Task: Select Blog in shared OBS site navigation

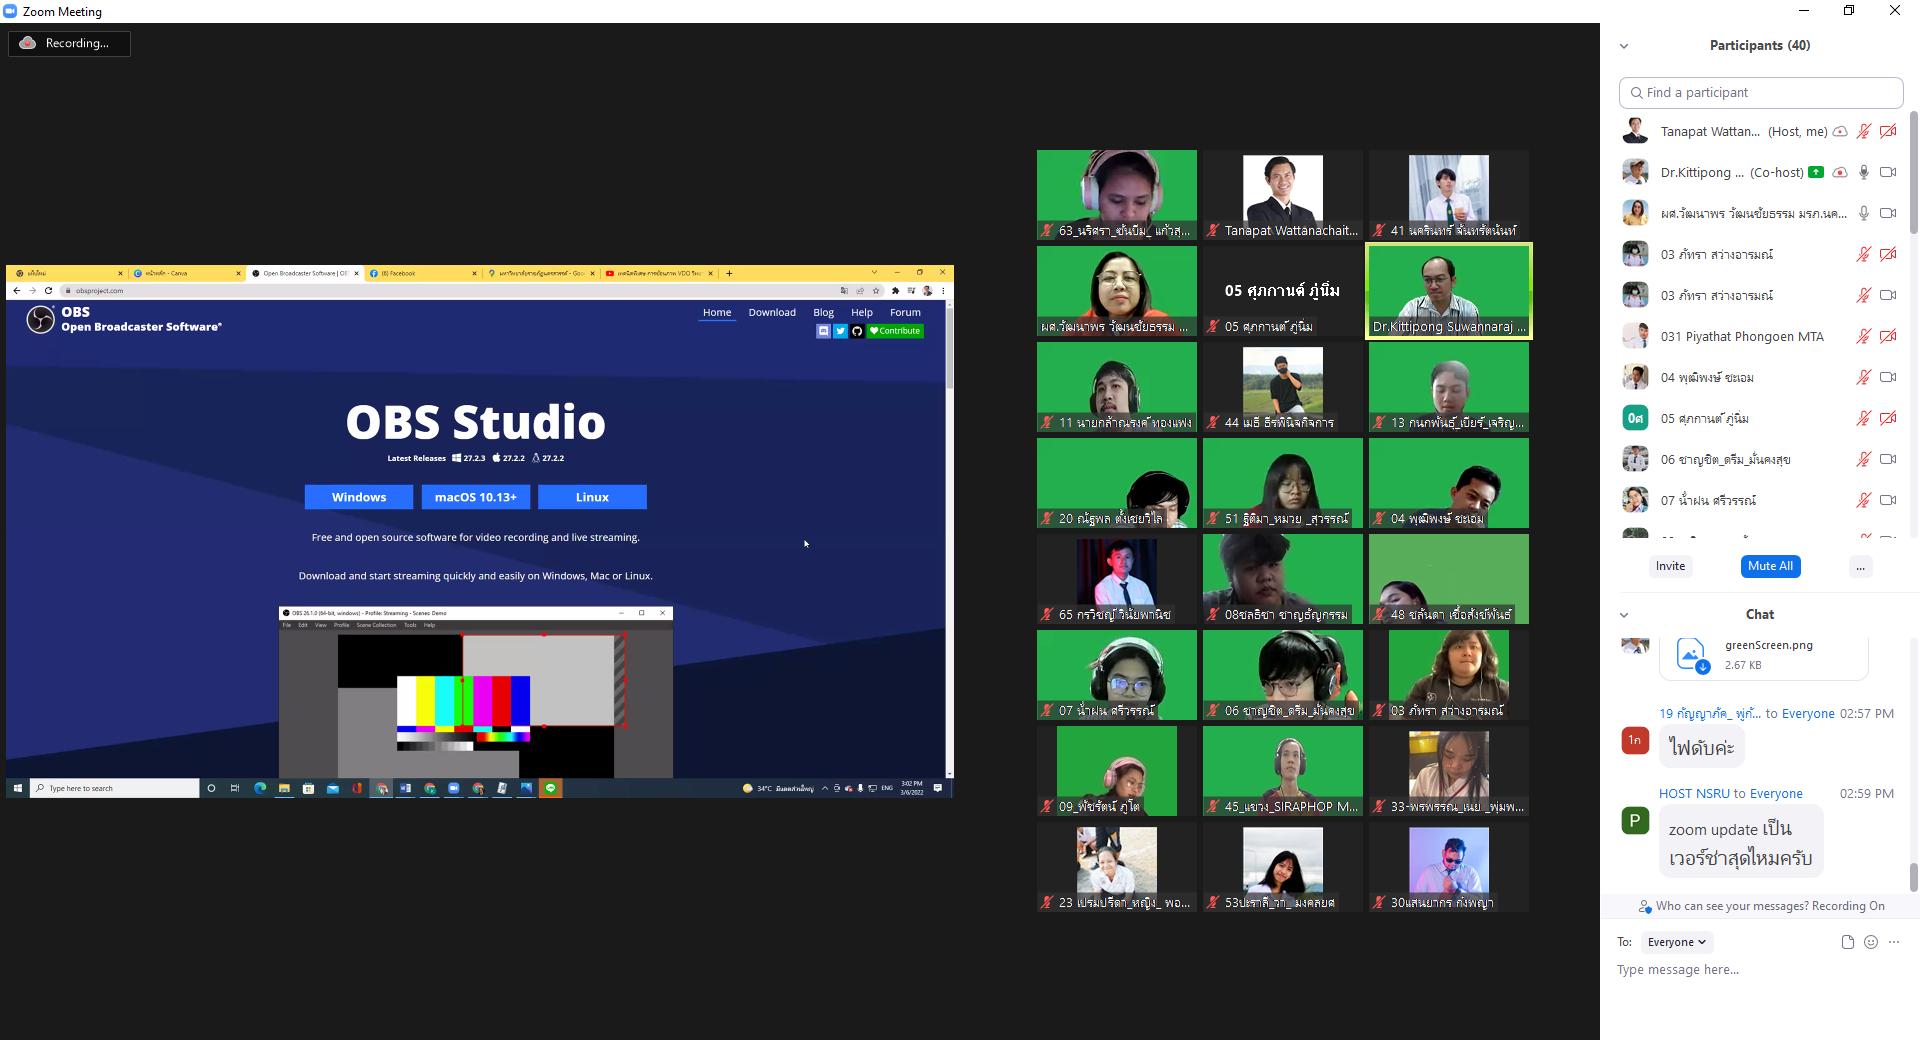Action: pos(823,312)
